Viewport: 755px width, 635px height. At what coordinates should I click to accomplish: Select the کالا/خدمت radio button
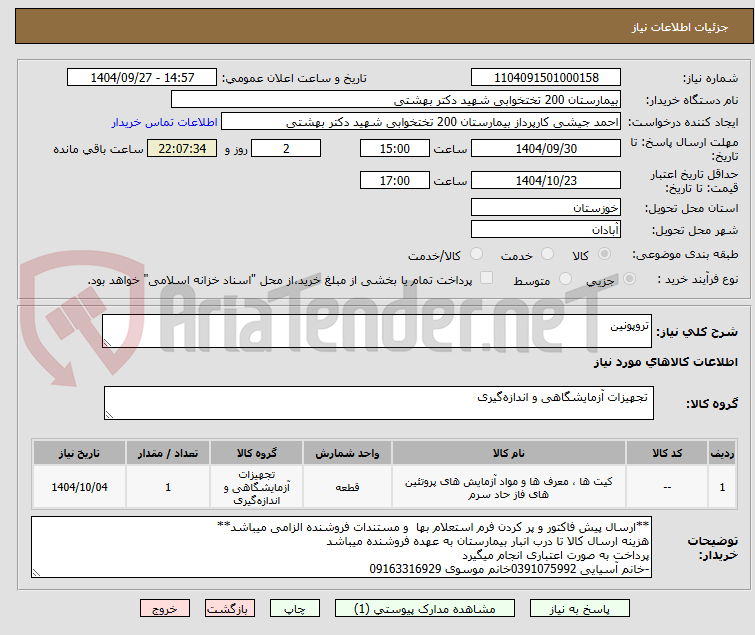[476, 254]
